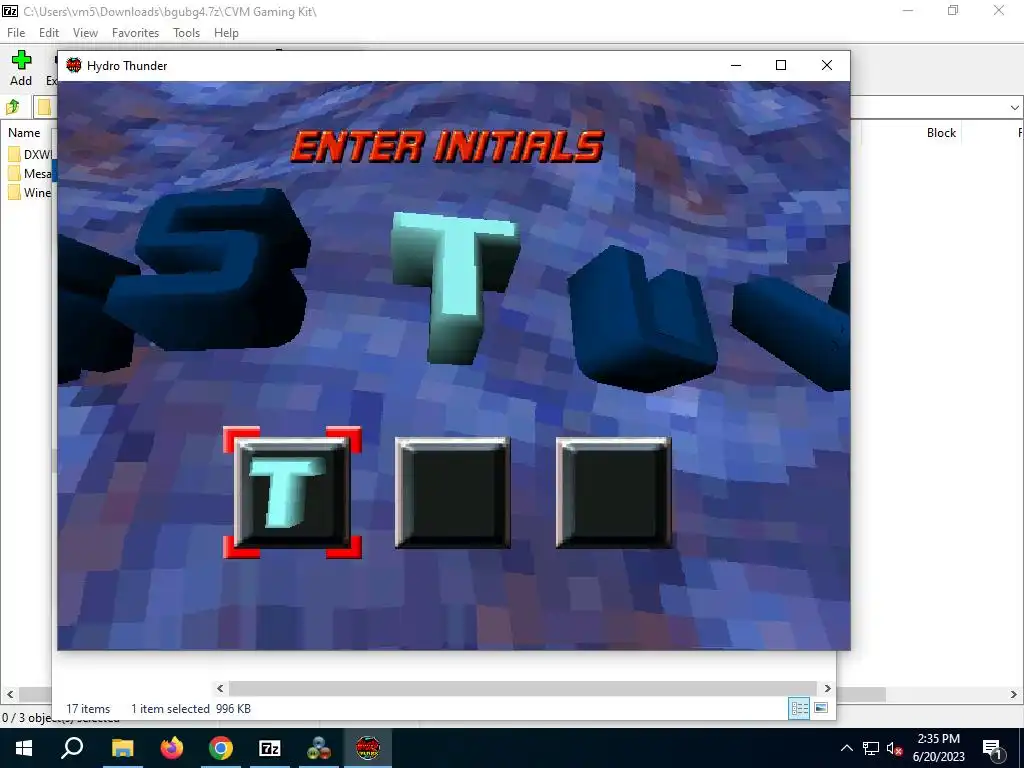Select the first initials slot showing T

[292, 493]
